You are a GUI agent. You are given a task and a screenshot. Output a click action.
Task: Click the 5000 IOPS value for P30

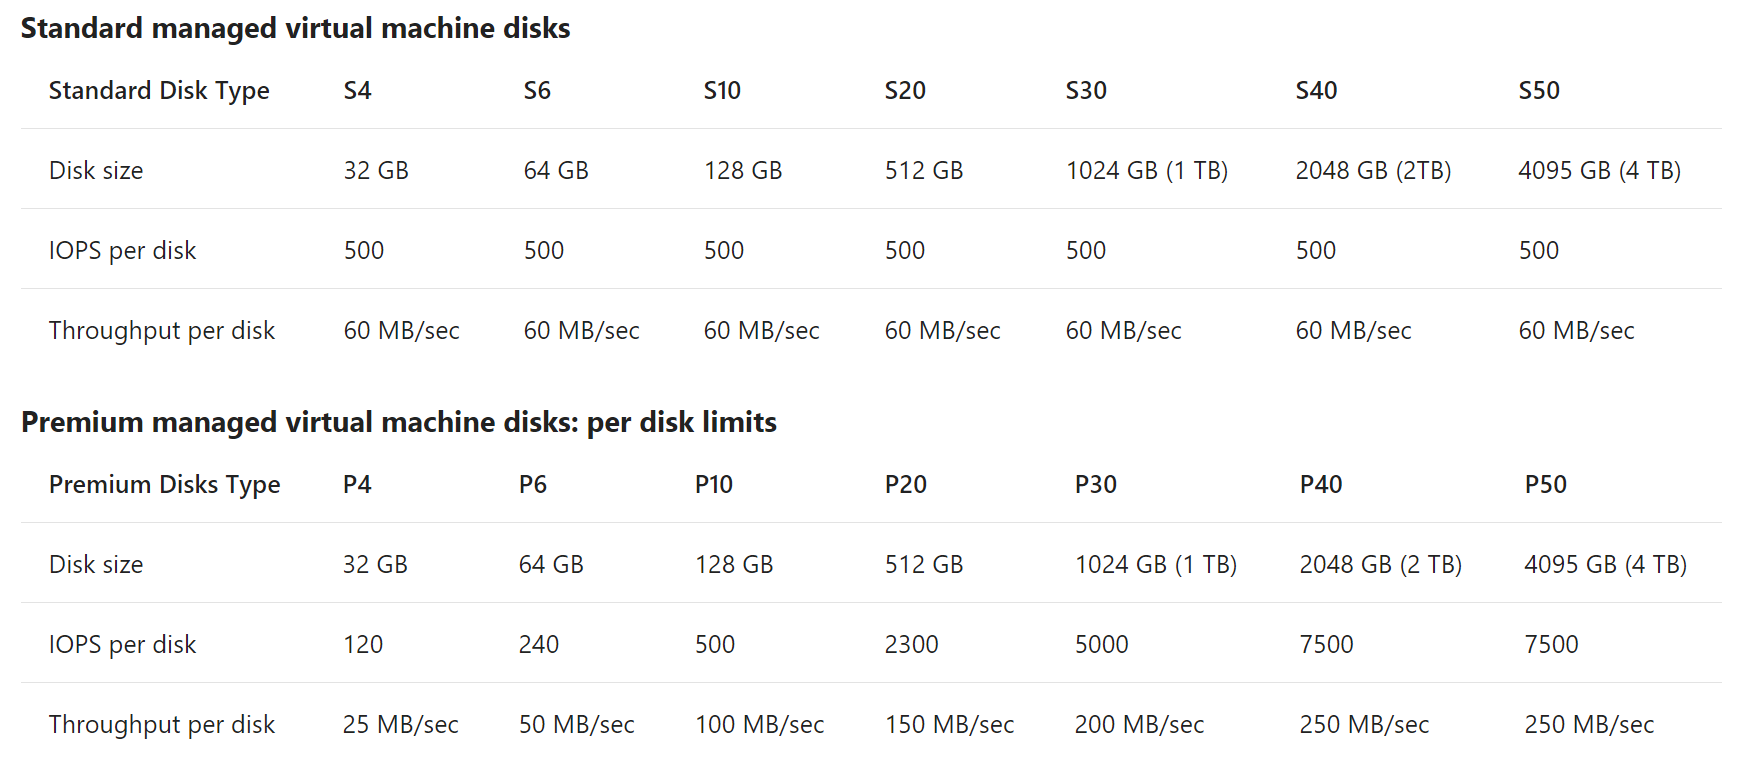click(1101, 644)
